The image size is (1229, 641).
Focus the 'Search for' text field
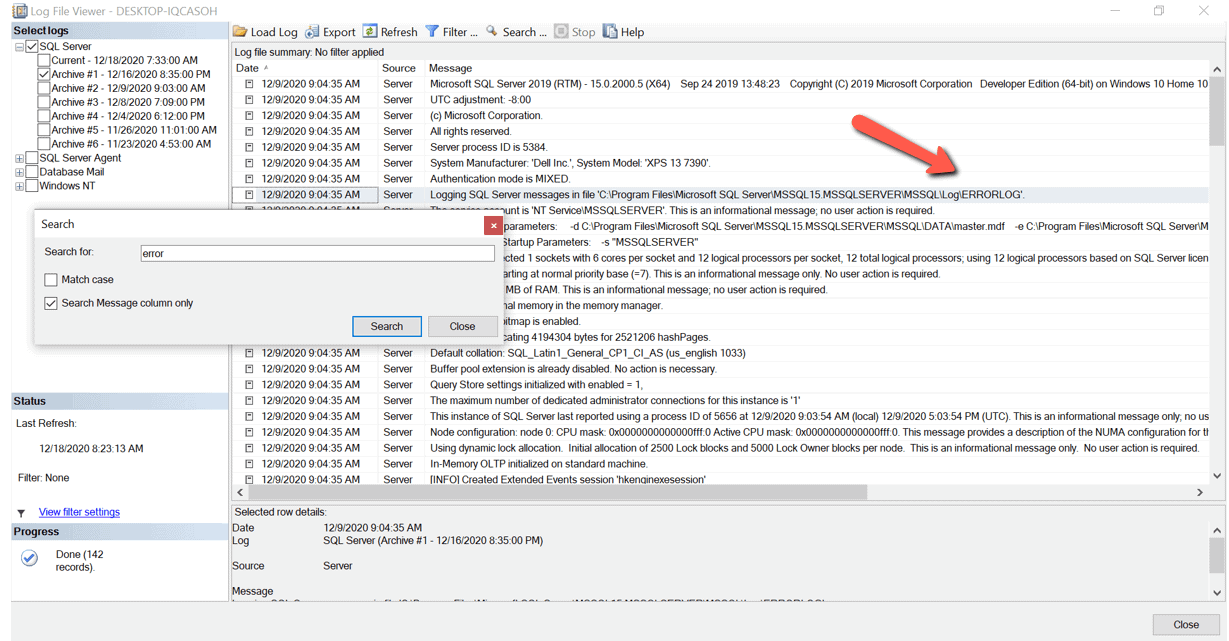pyautogui.click(x=317, y=254)
